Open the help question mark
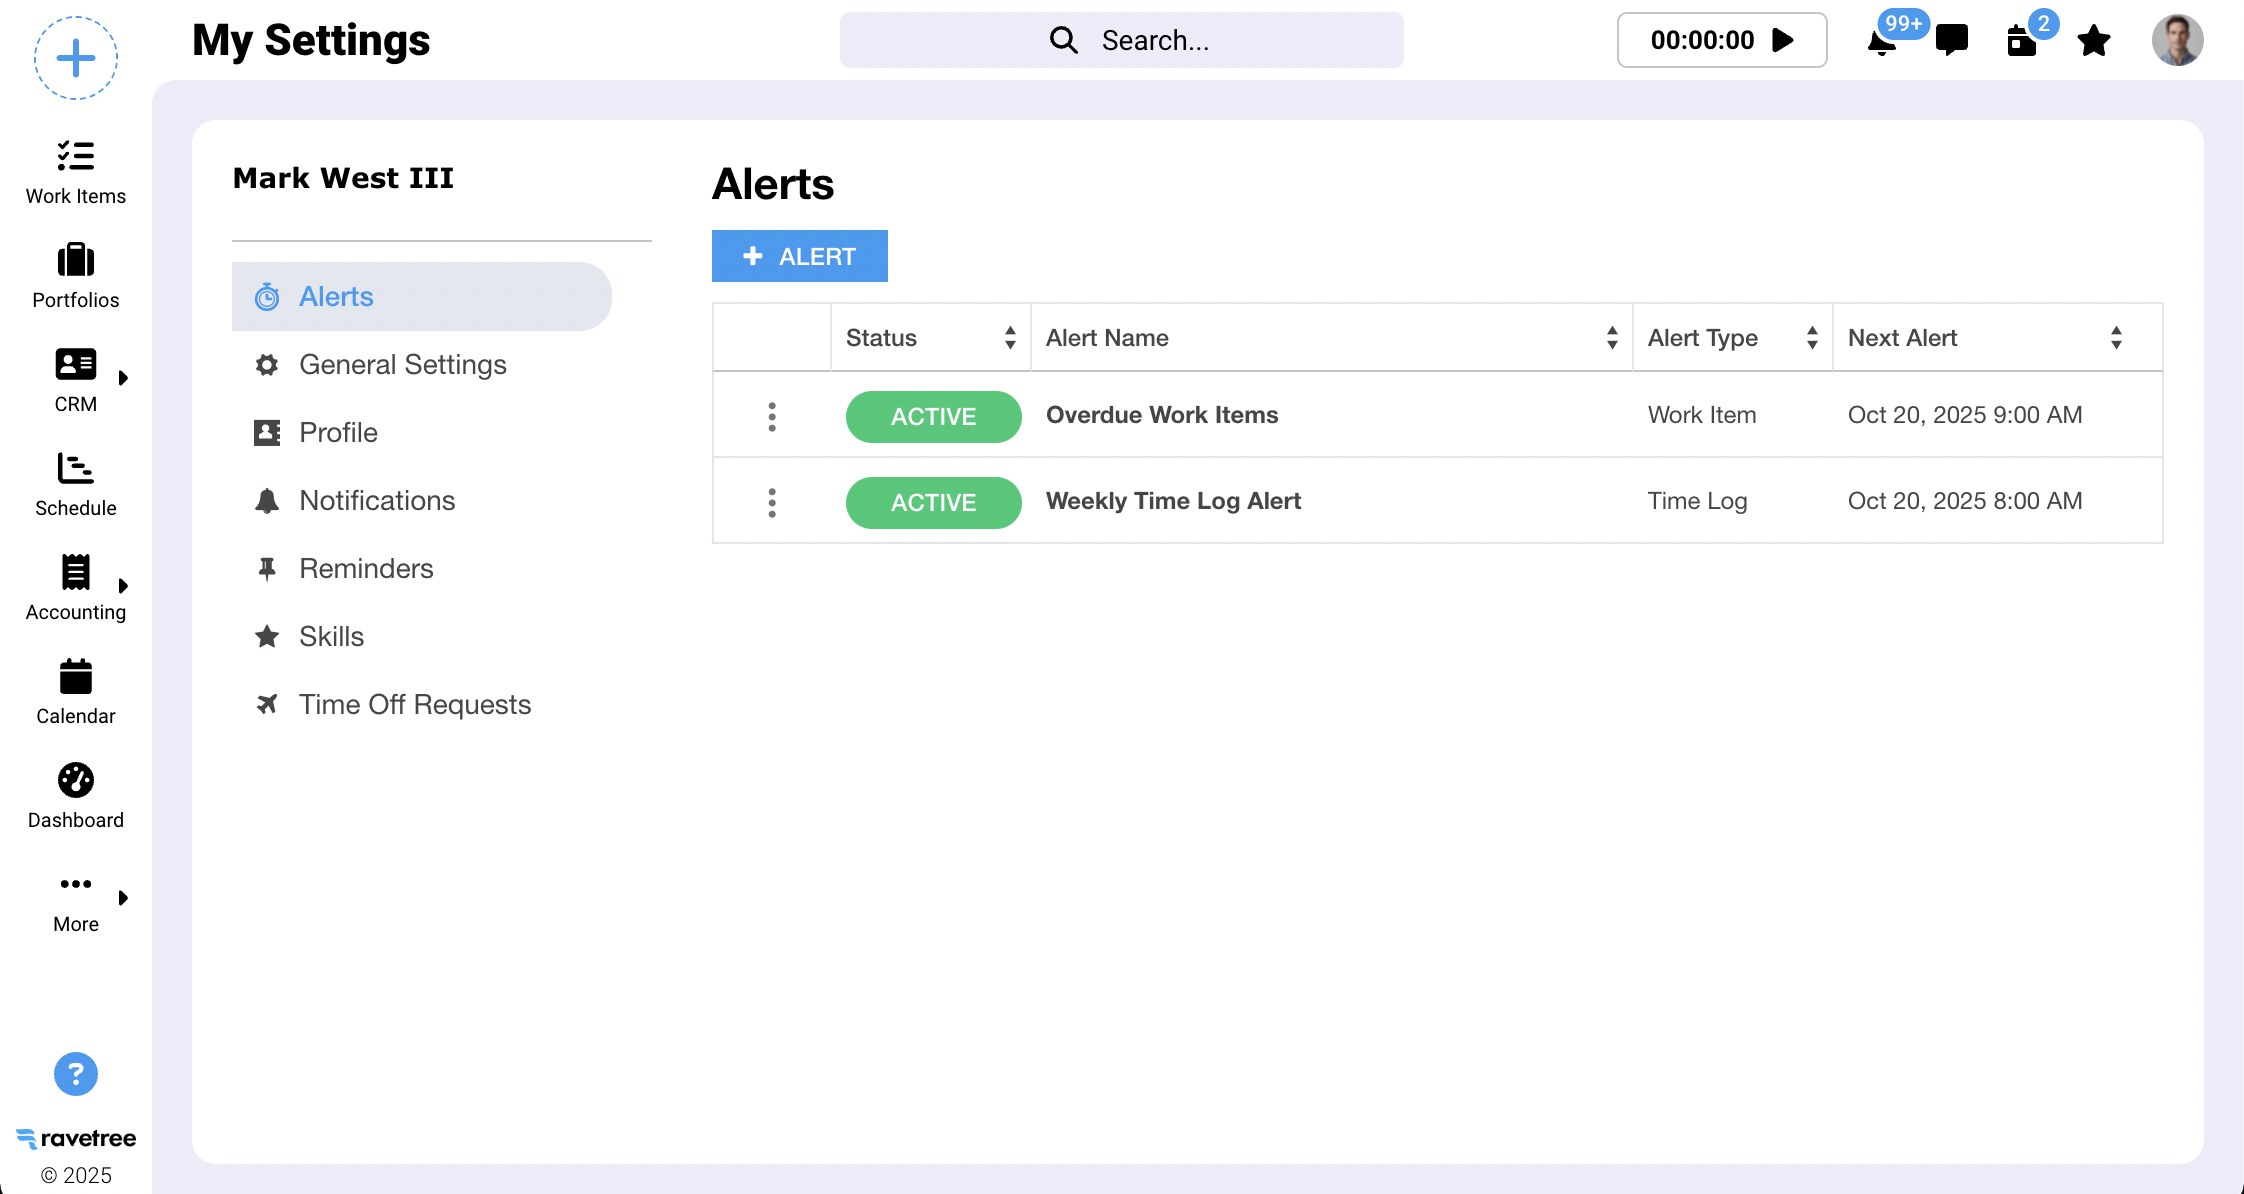The height and width of the screenshot is (1194, 2244). 76,1074
